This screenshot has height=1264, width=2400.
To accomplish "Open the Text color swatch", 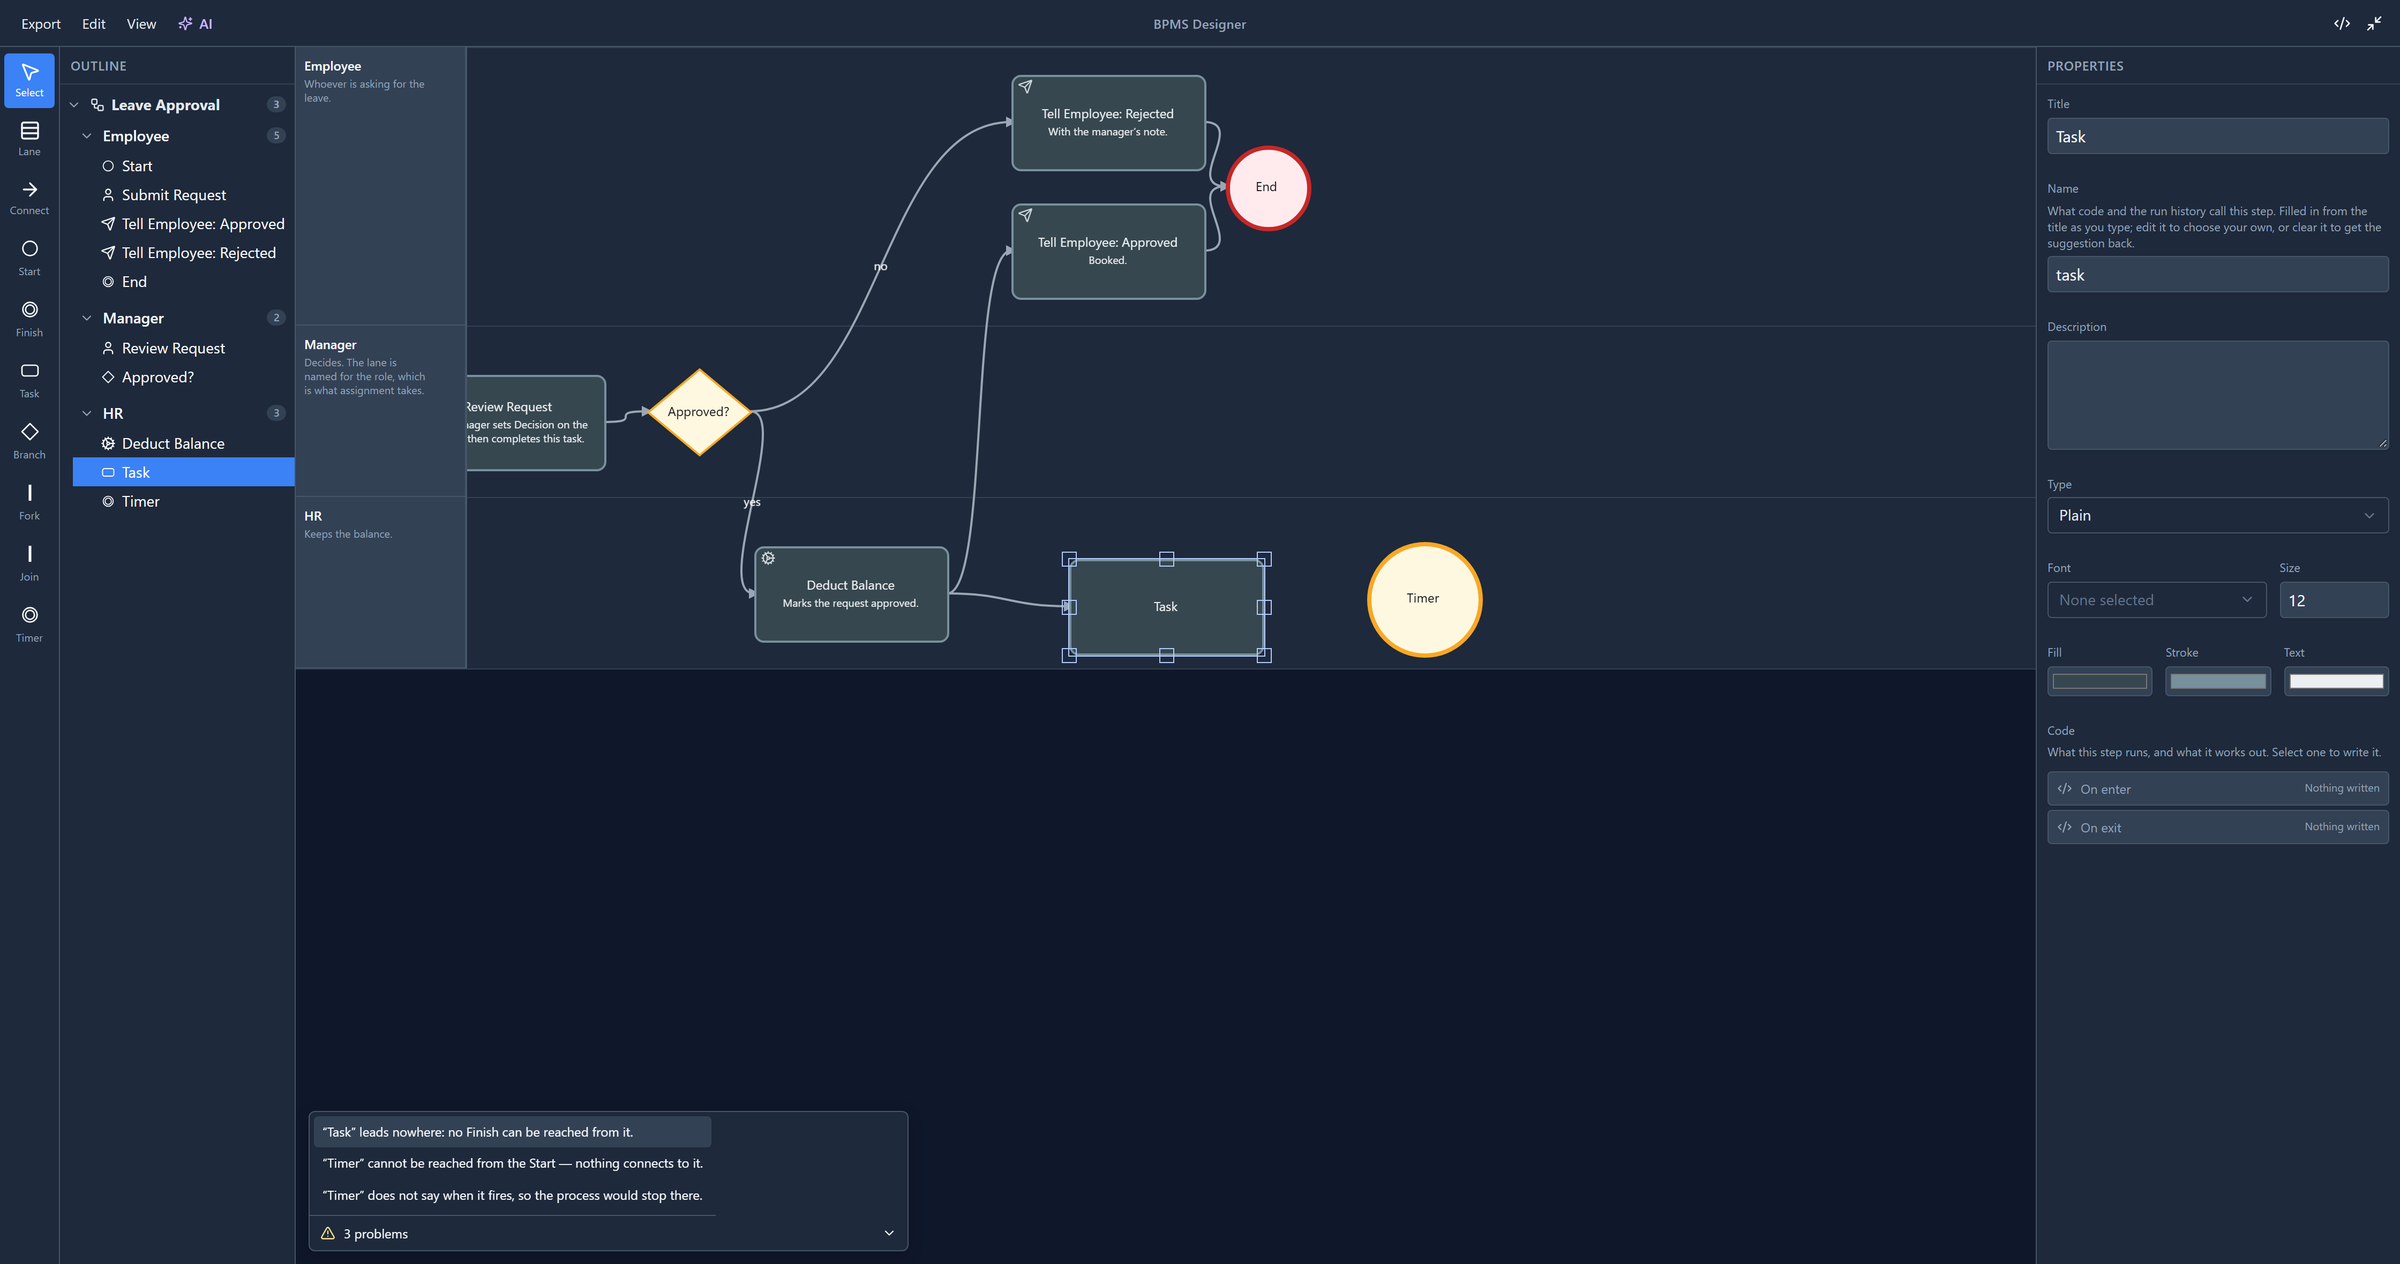I will point(2336,681).
